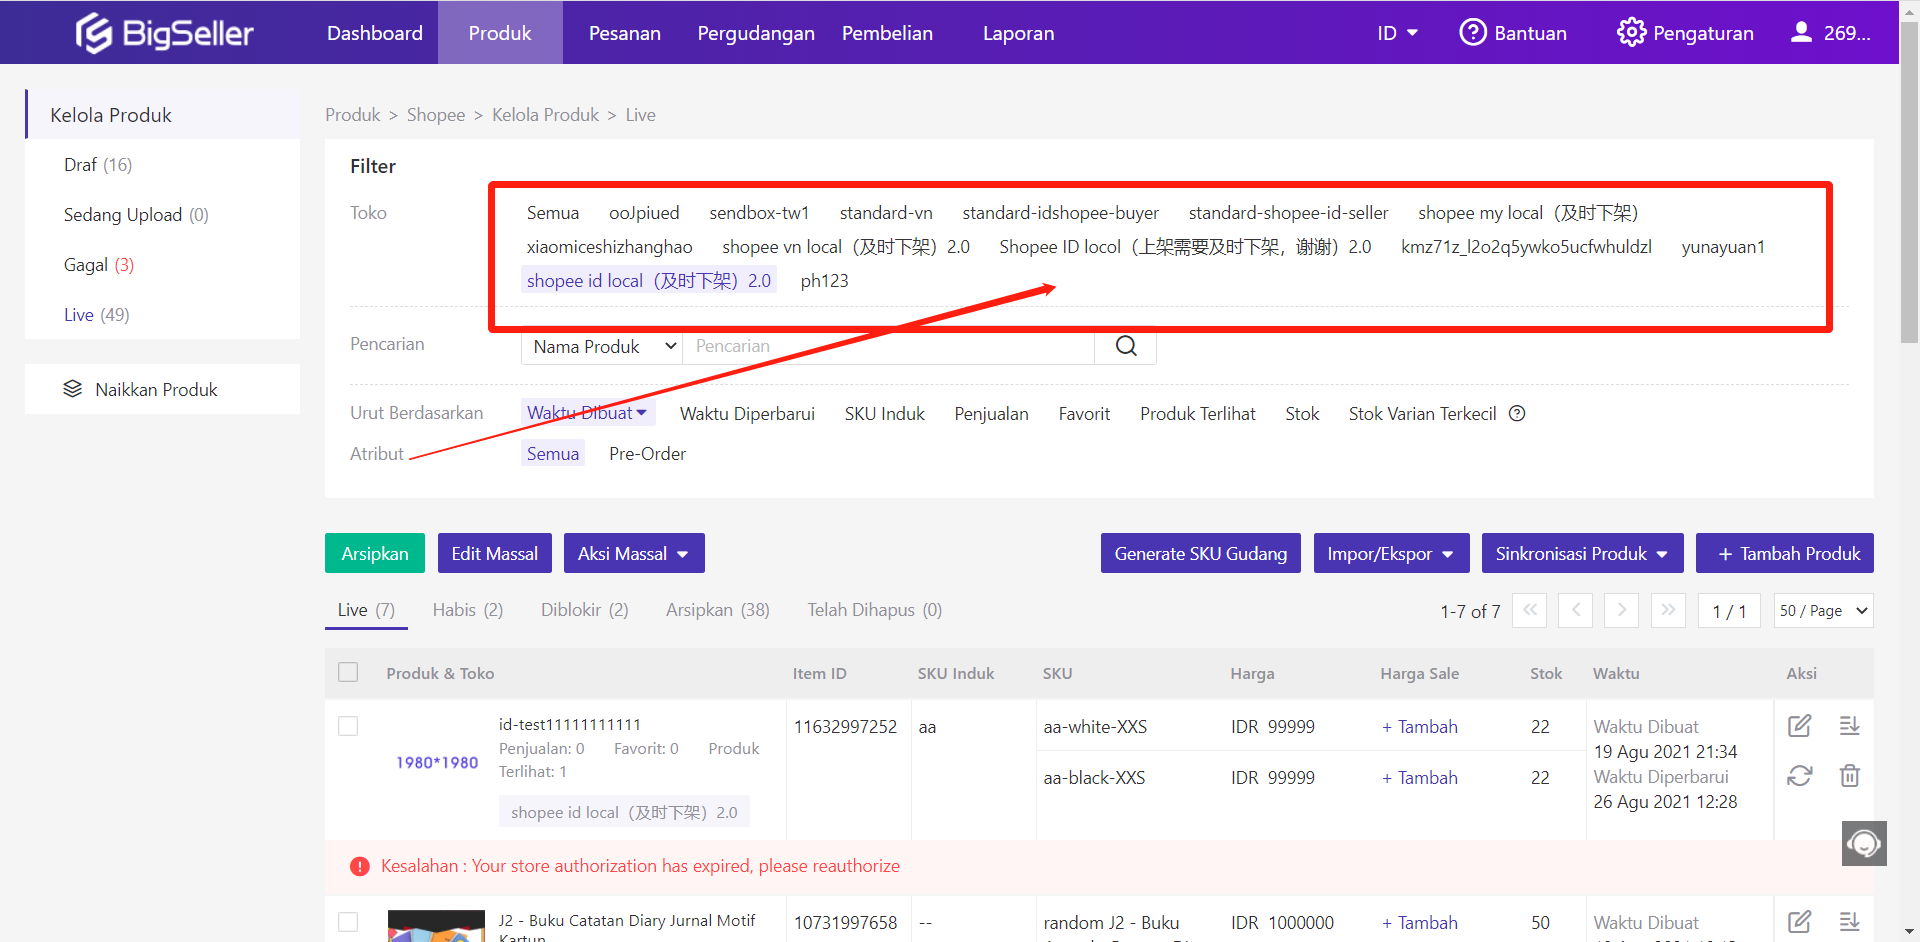Filter by store ph123

click(x=824, y=281)
